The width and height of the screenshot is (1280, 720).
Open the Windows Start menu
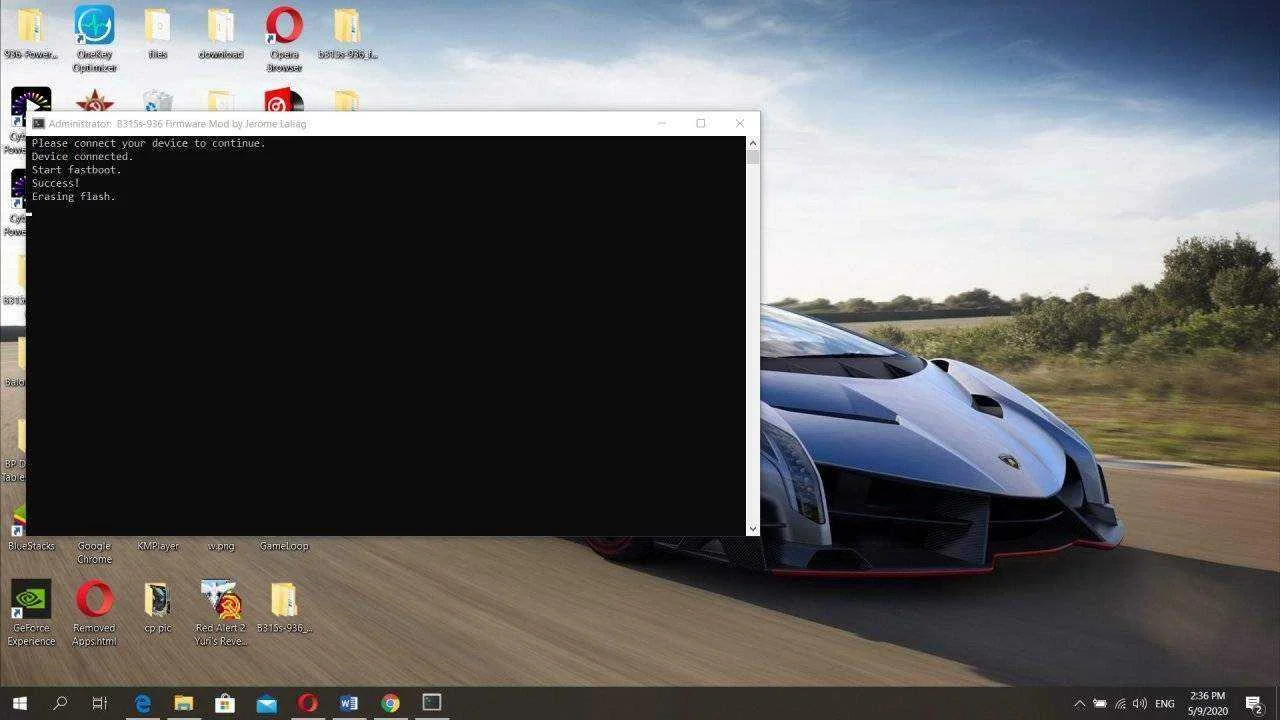[x=19, y=703]
